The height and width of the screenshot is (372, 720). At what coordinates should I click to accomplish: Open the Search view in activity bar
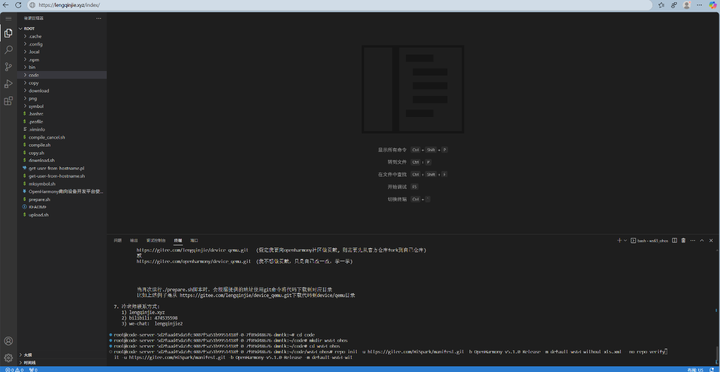(x=8, y=50)
